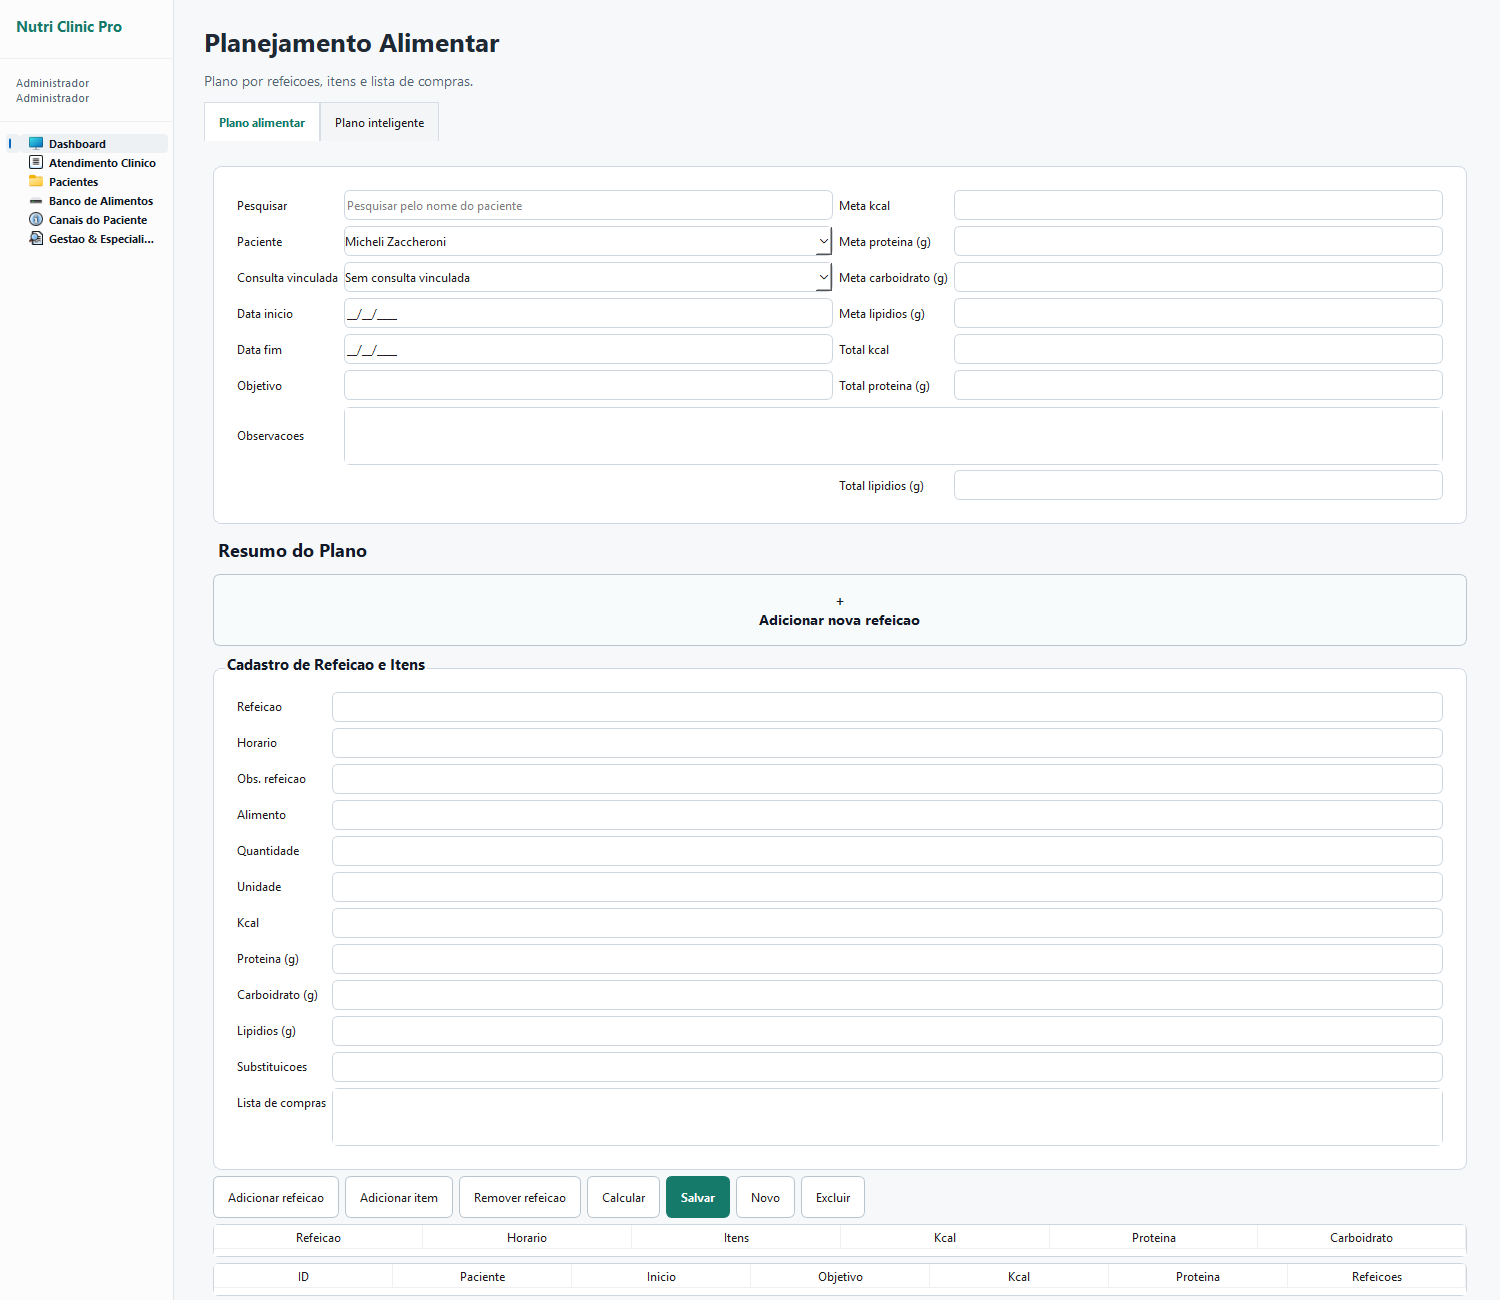Open Dashboard via its monitor icon
This screenshot has height=1300, width=1500.
pos(36,144)
